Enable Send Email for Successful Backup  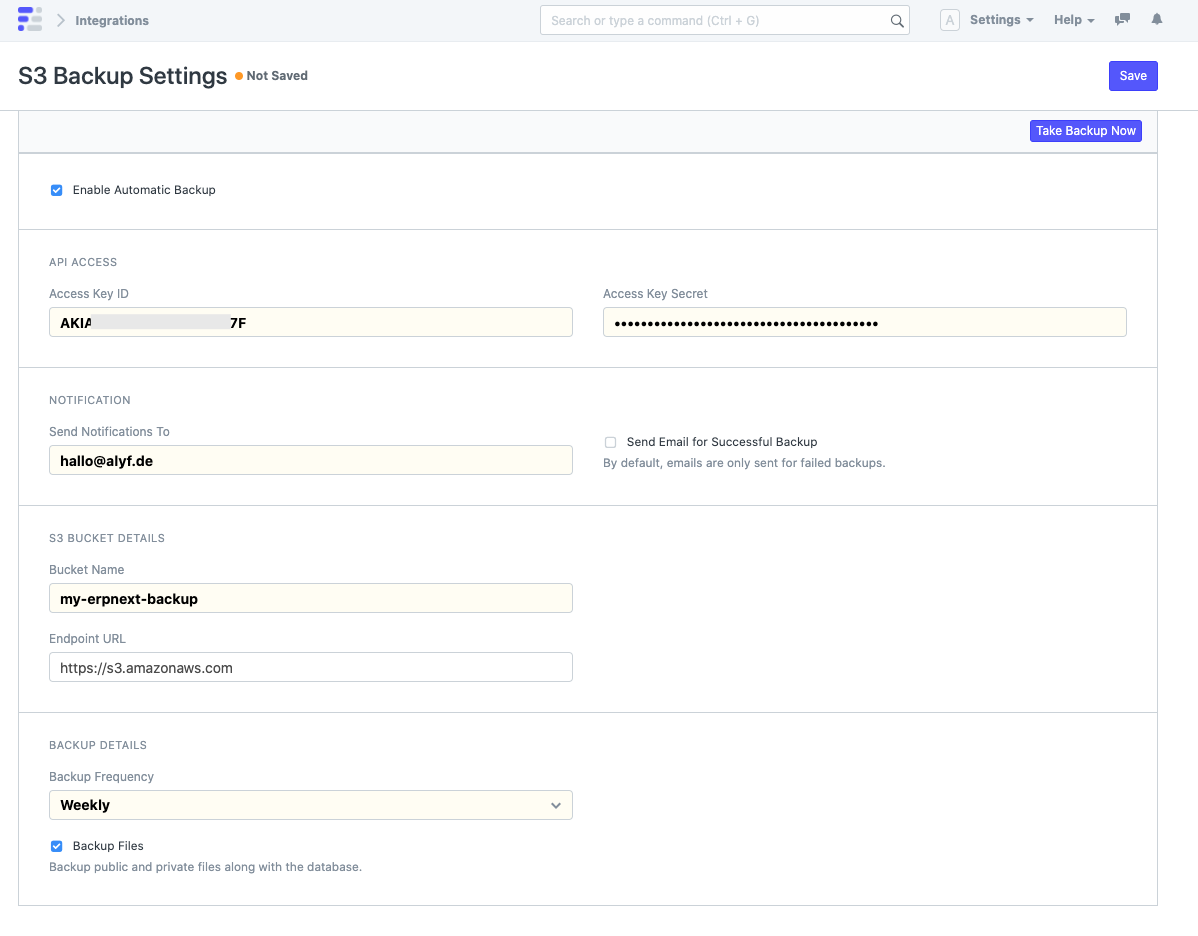coord(610,442)
